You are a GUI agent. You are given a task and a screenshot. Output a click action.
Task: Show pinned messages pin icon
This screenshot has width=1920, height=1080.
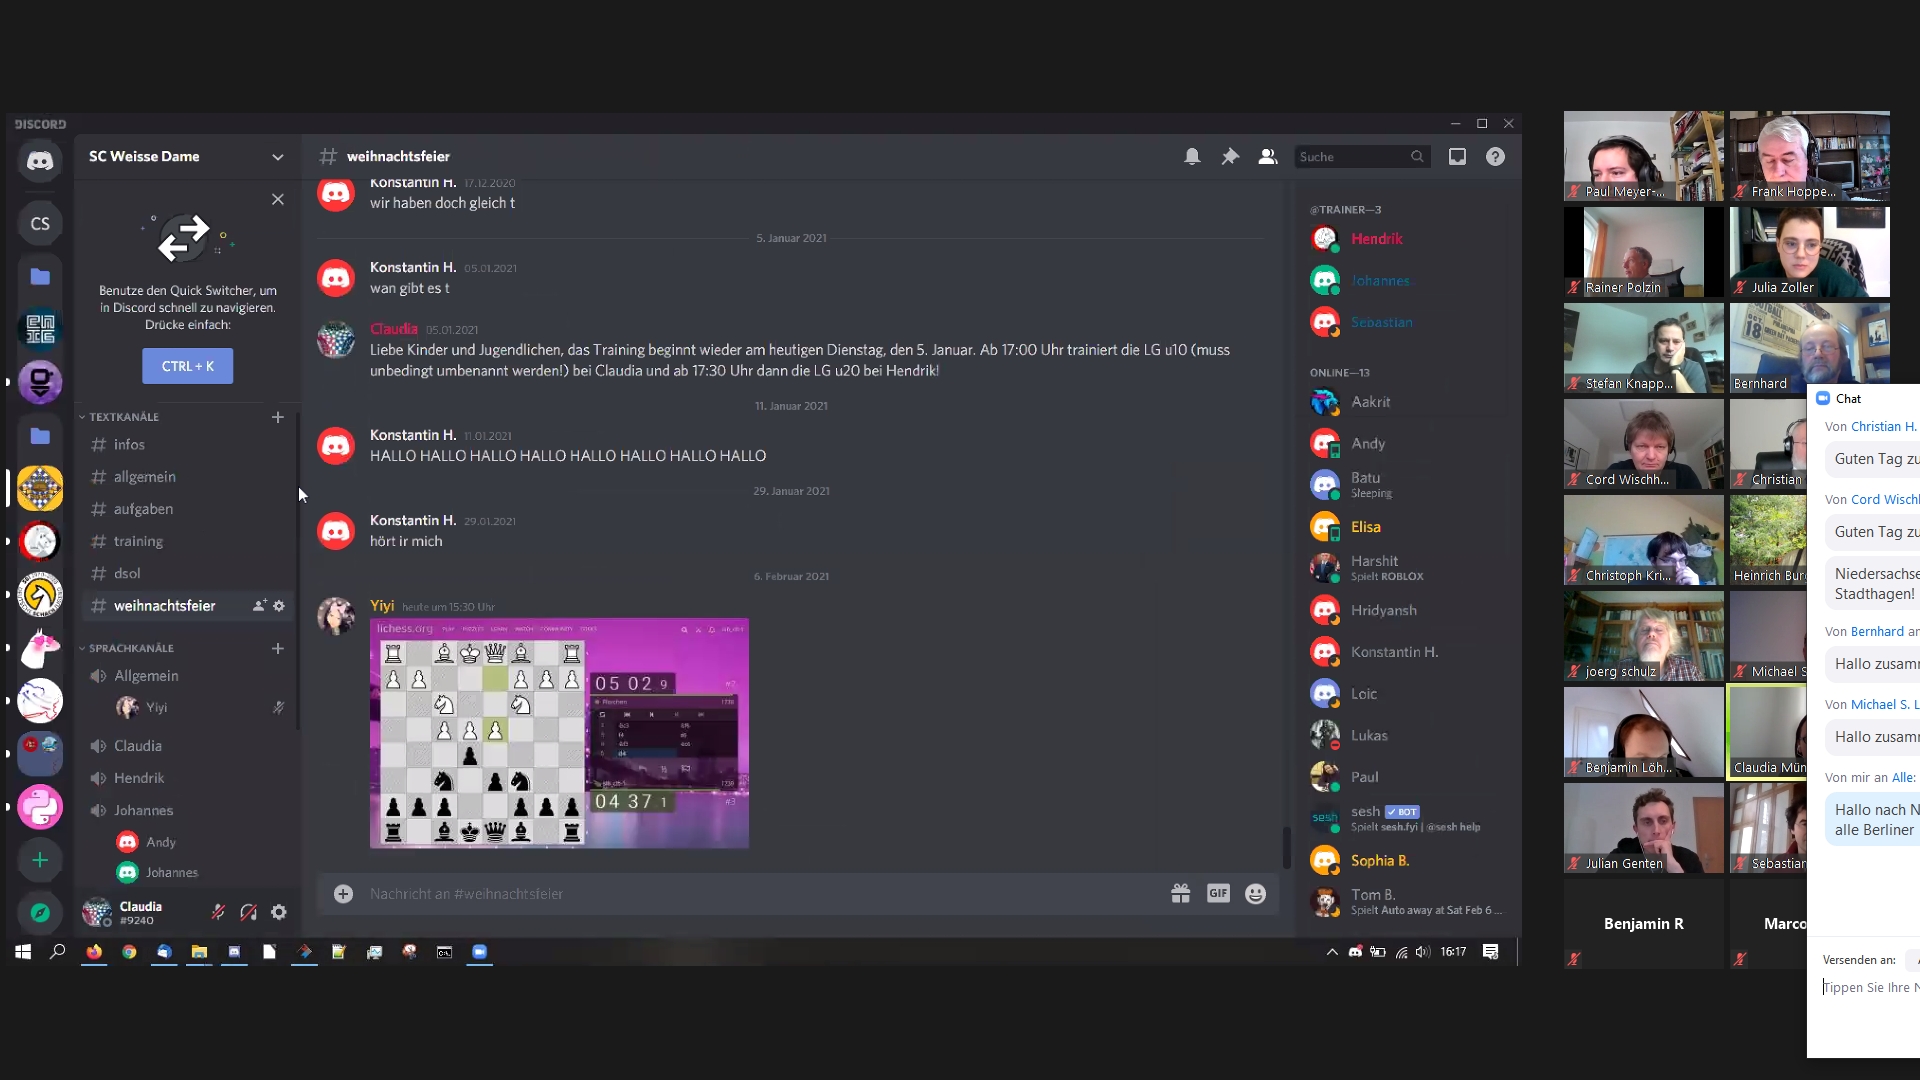[1230, 156]
